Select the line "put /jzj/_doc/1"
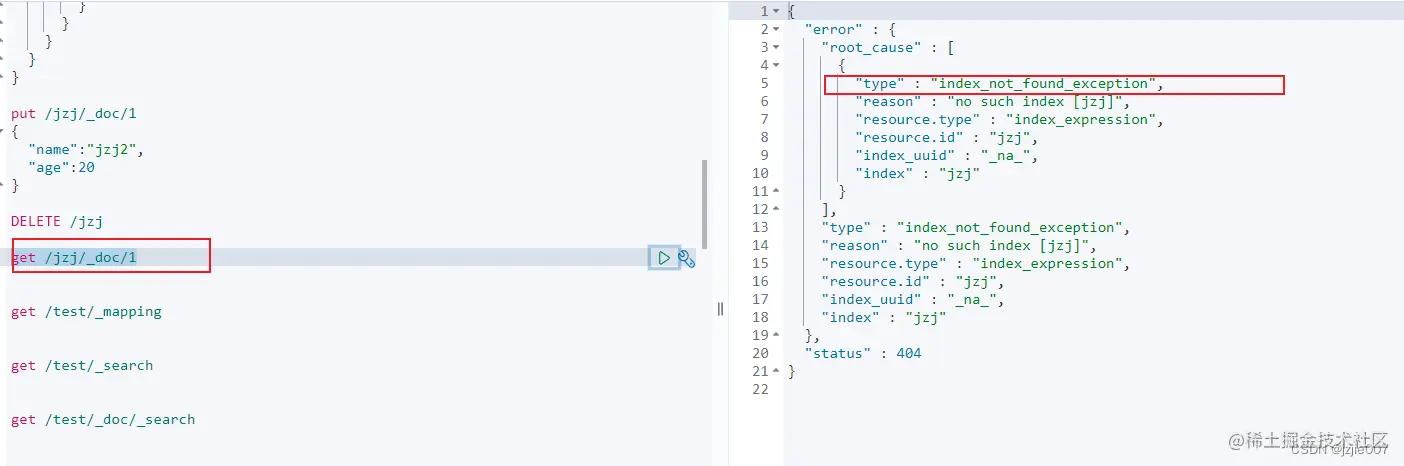Image resolution: width=1404 pixels, height=466 pixels. pos(74,114)
